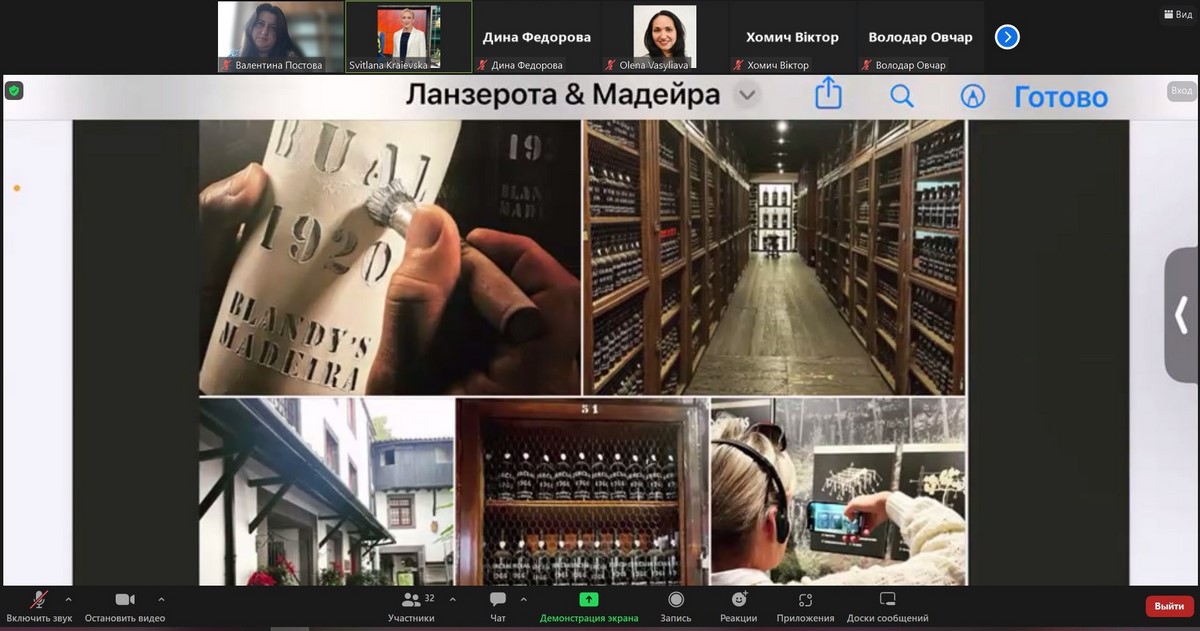Viewport: 1200px width, 631px height.
Task: Stop video camera
Action: (x=125, y=606)
